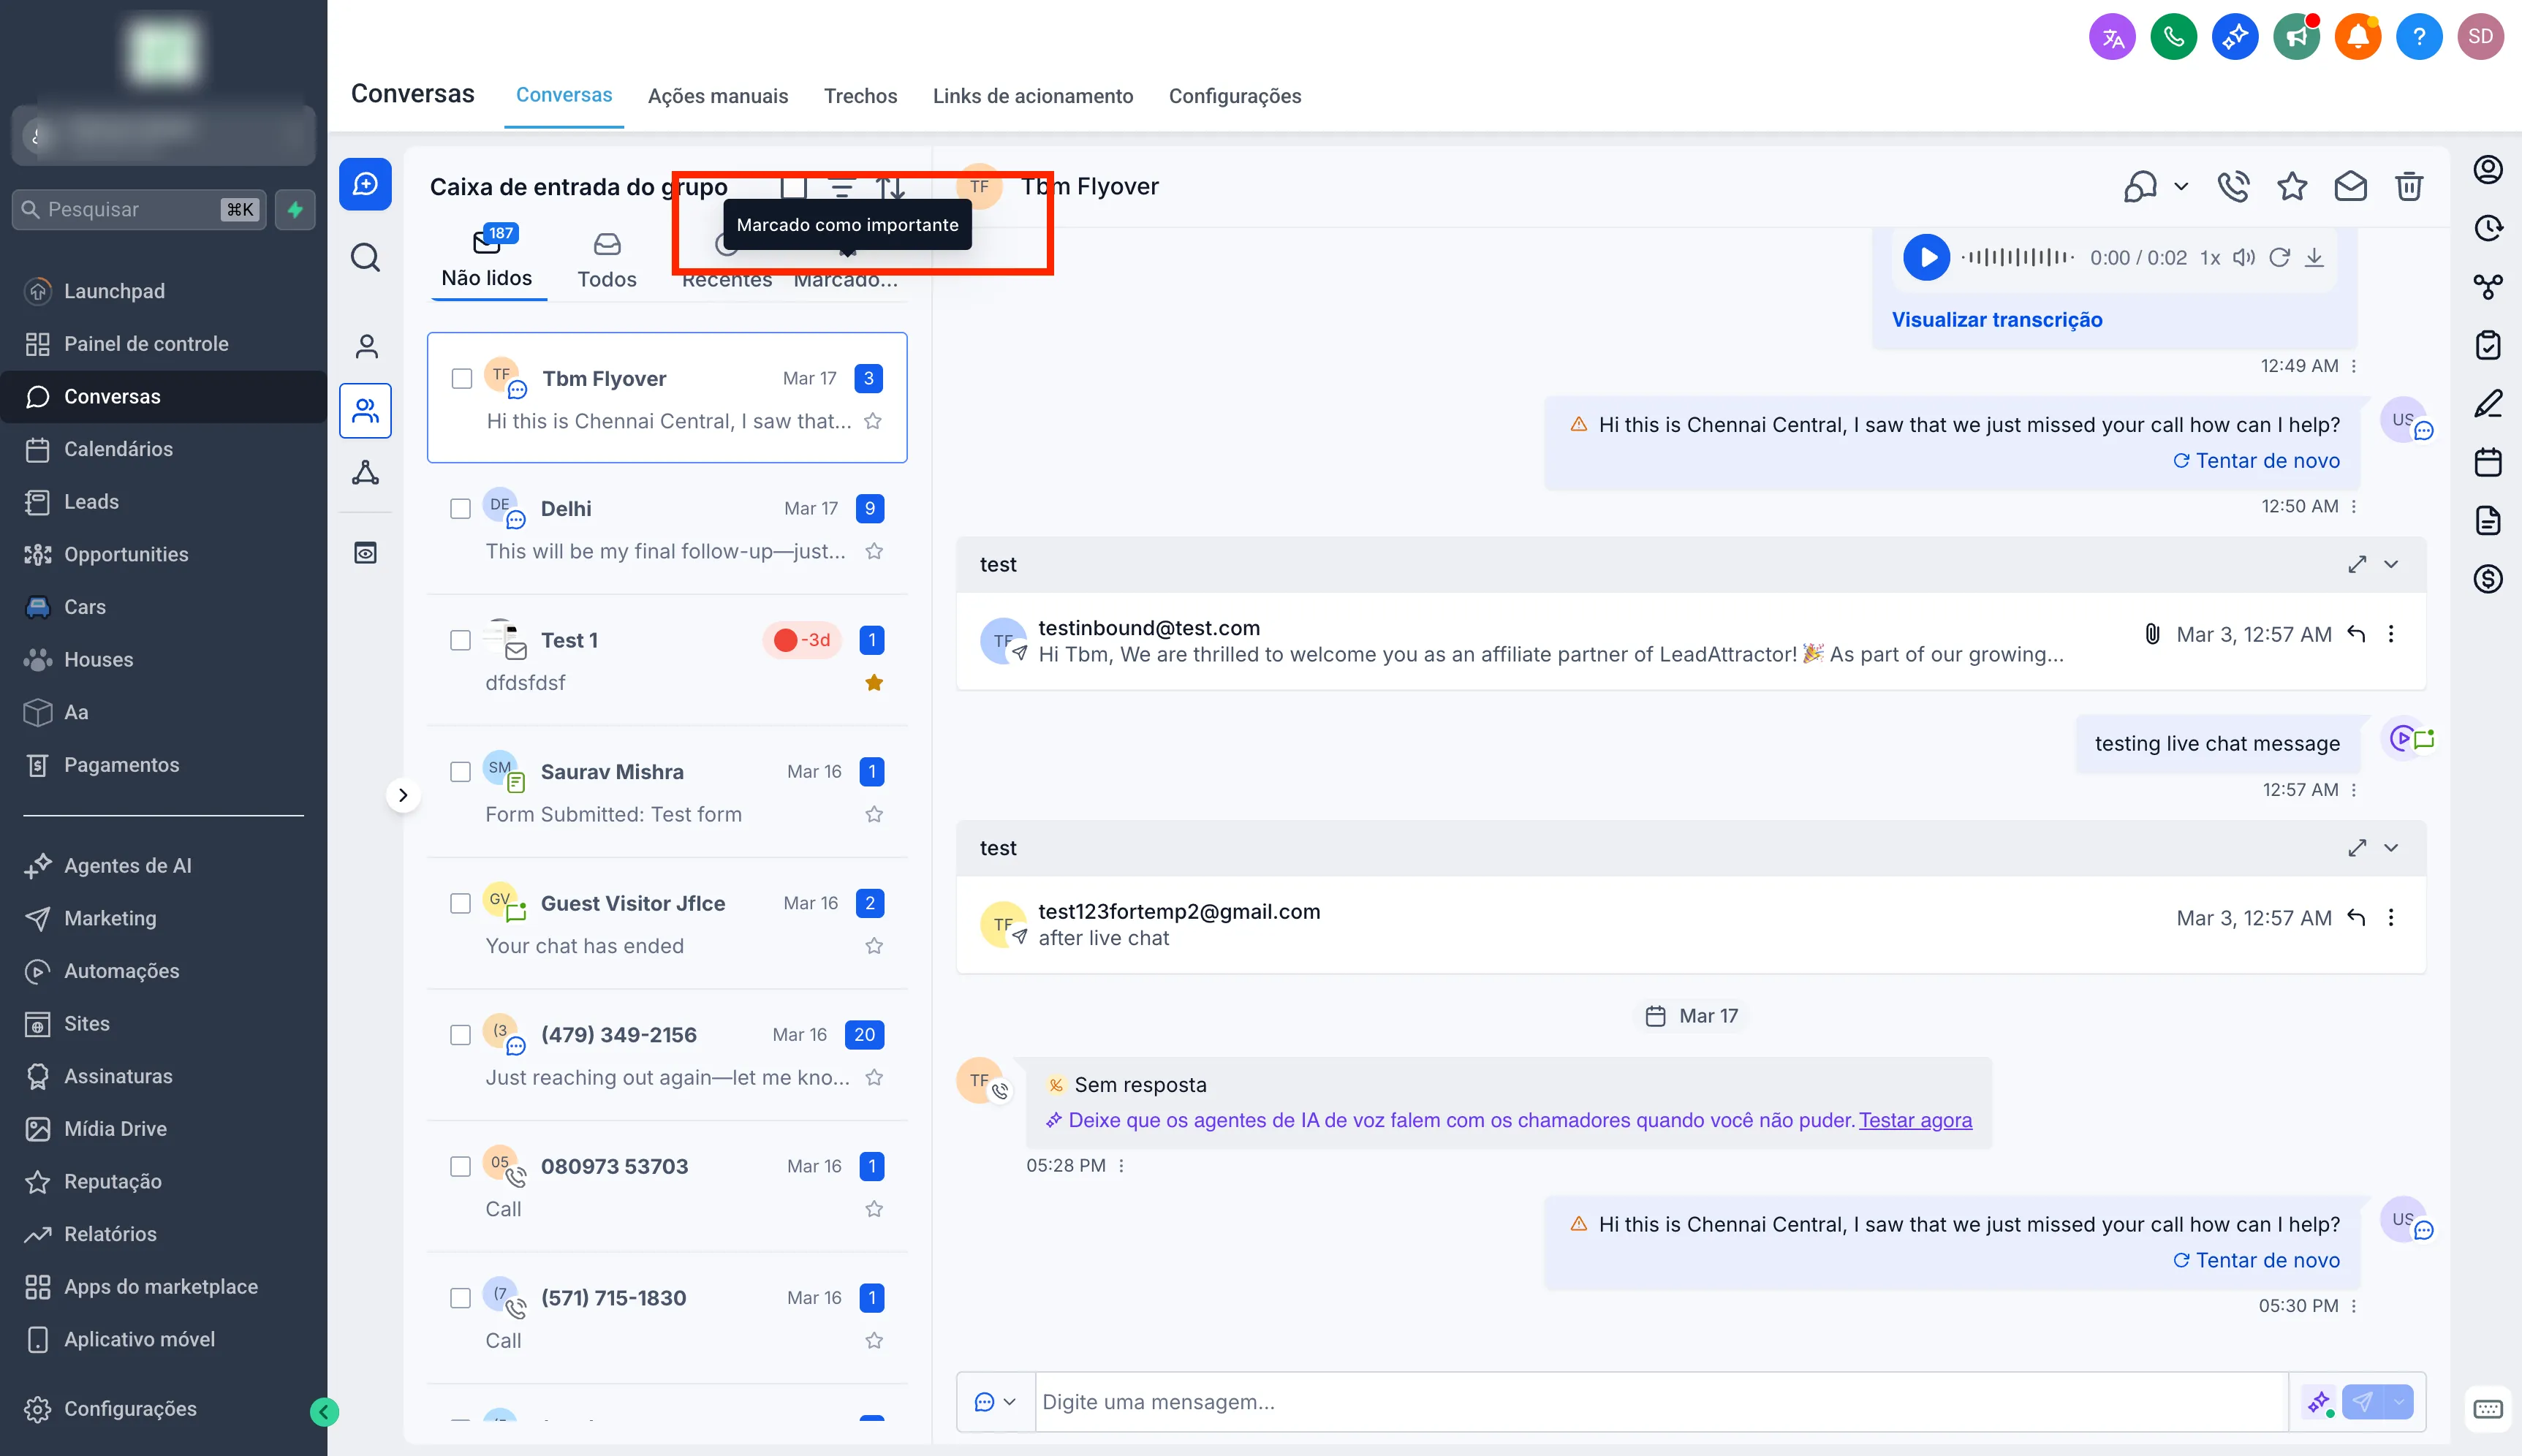Check the checkbox next to Tbm Flyover
The image size is (2522, 1456).
(x=461, y=378)
